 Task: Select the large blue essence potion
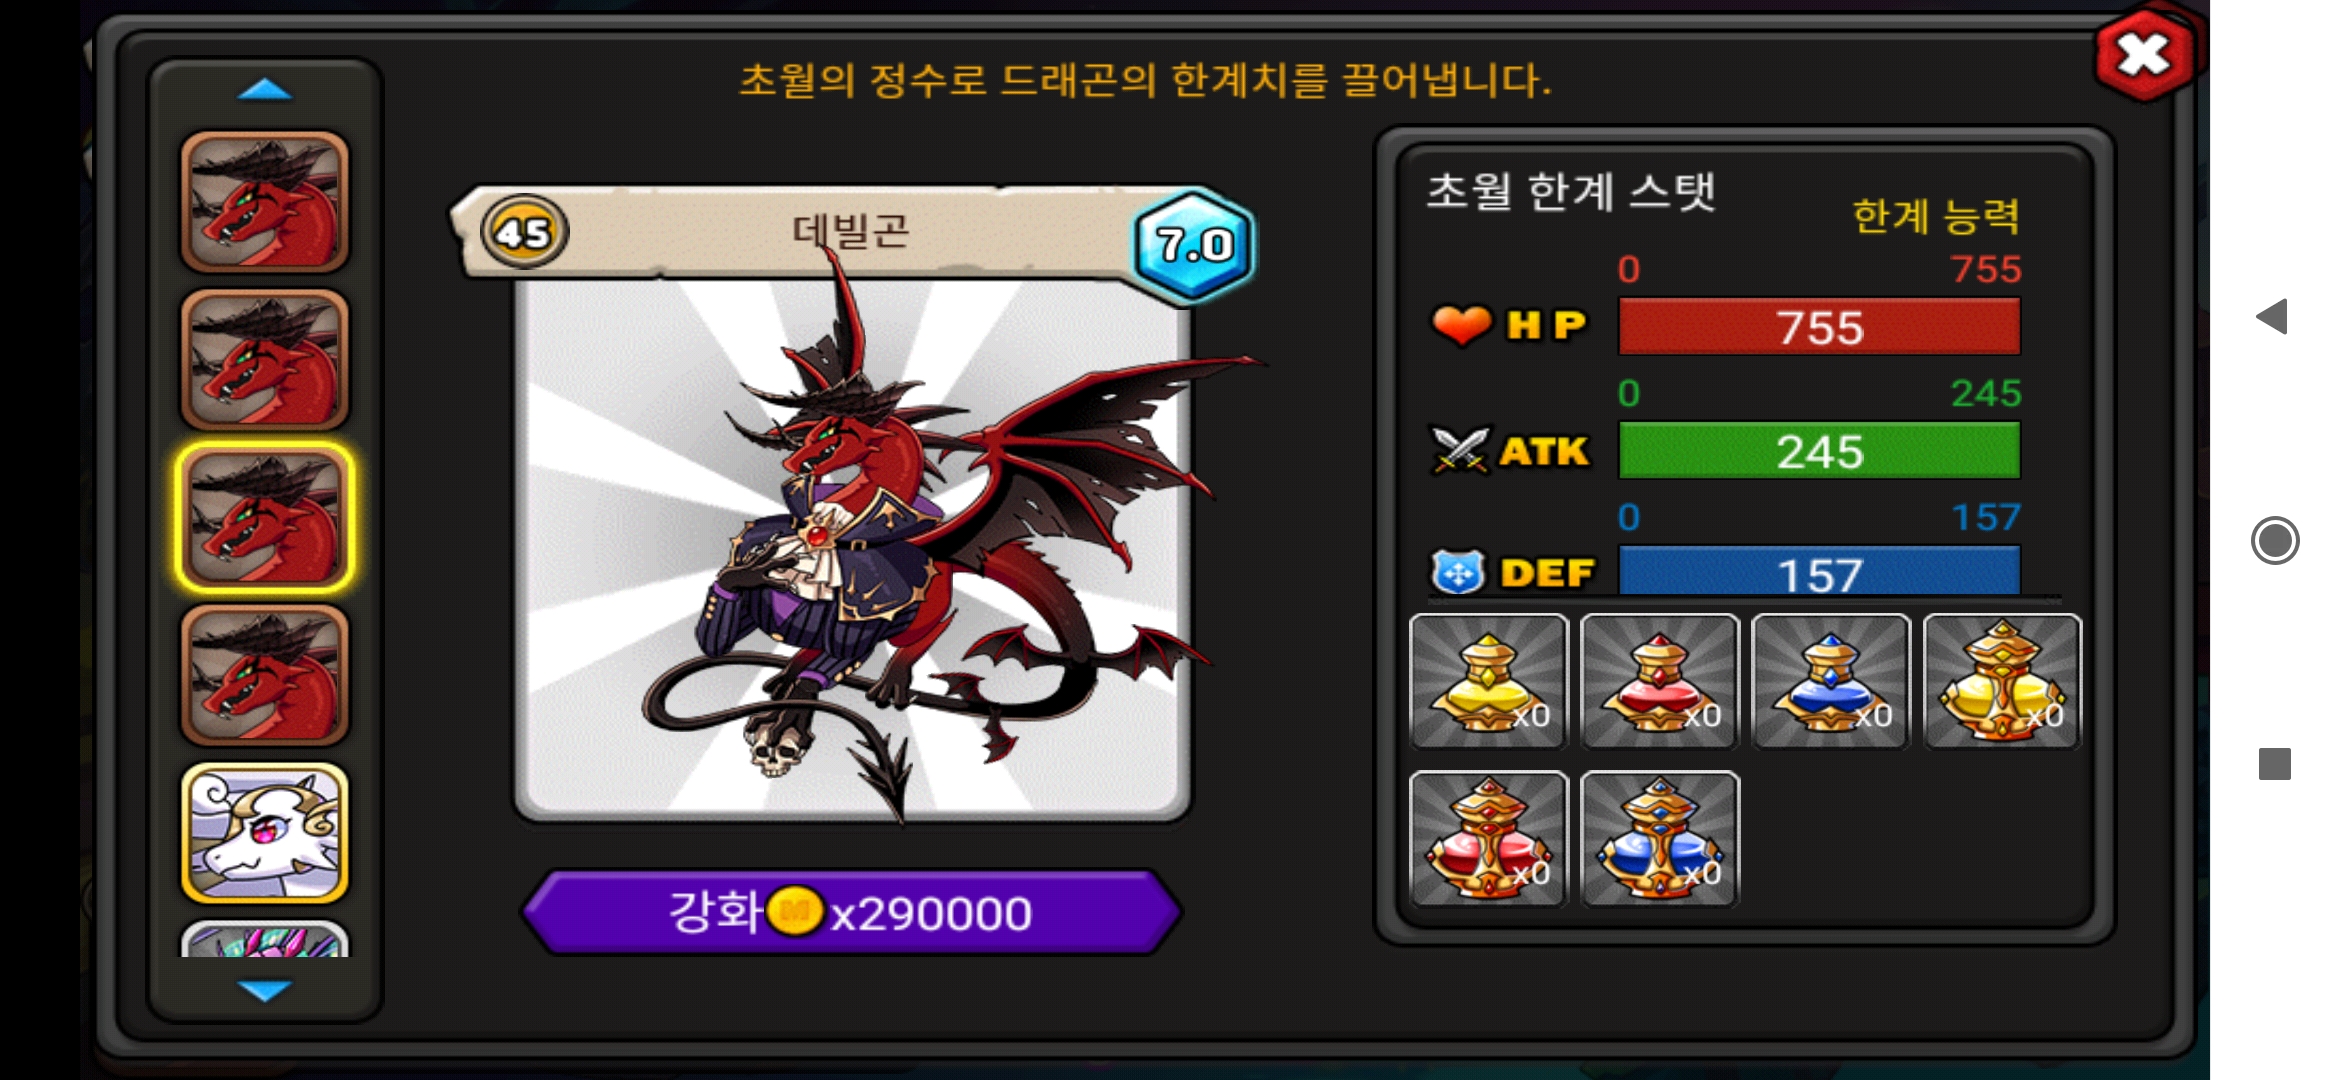[x=1660, y=839]
